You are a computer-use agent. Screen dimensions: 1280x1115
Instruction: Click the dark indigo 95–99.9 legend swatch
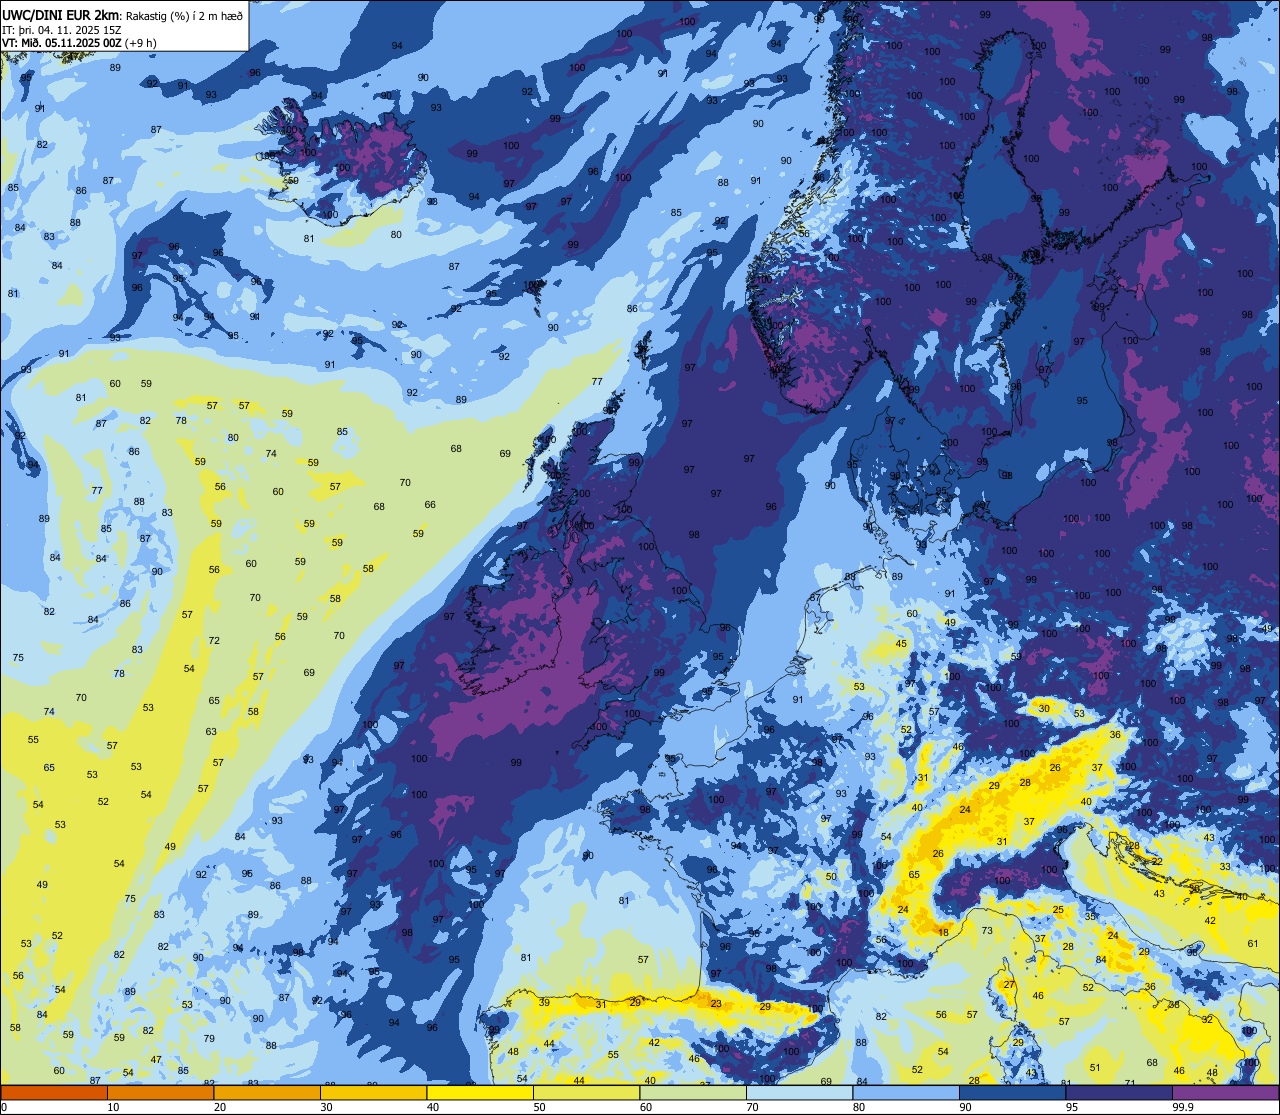(x=1119, y=1093)
